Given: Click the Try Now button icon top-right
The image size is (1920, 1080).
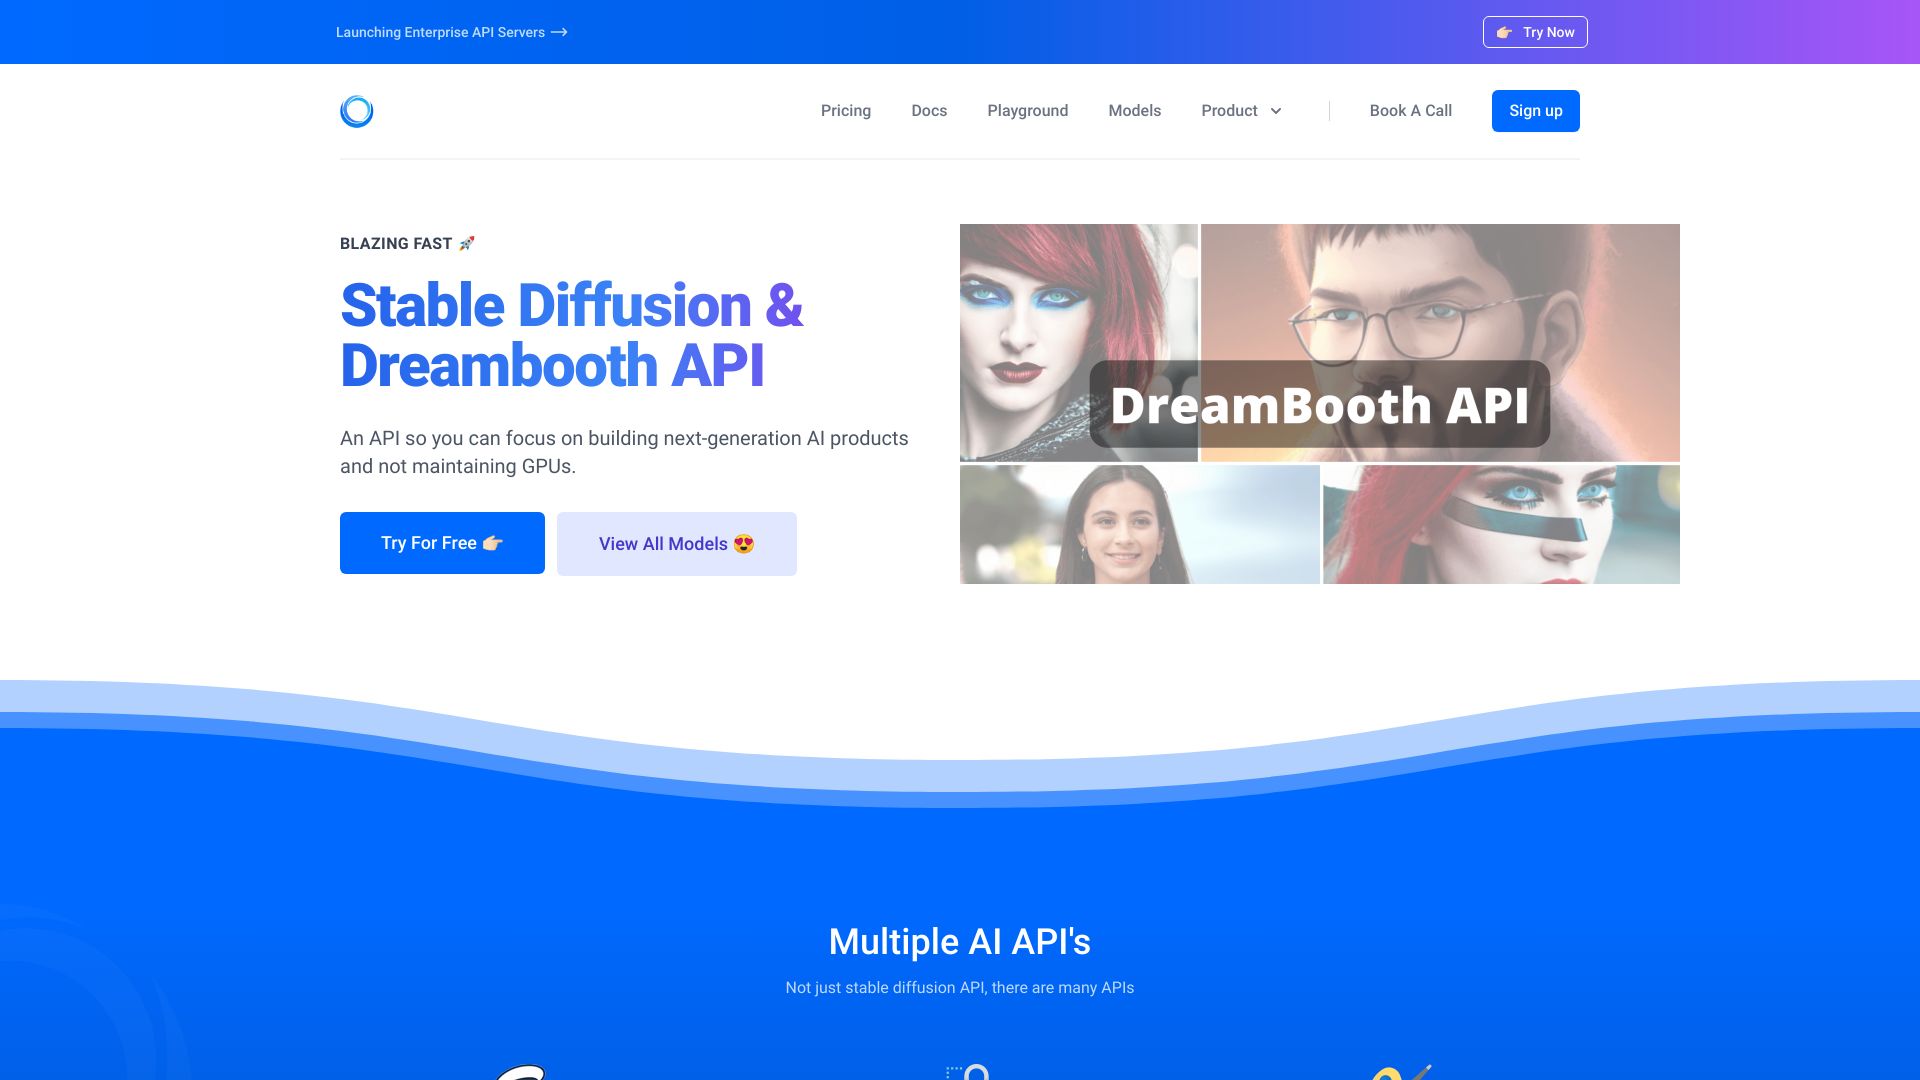Looking at the screenshot, I should [x=1505, y=32].
